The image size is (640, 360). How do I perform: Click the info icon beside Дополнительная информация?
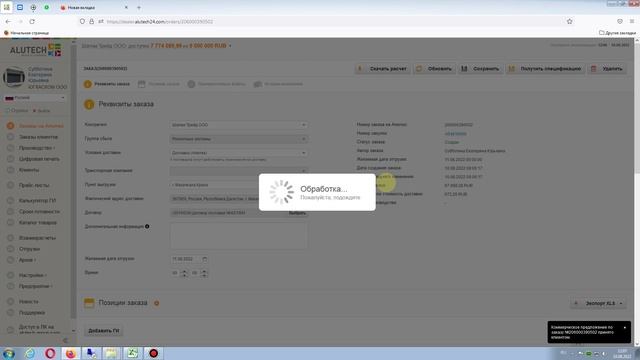tap(147, 226)
